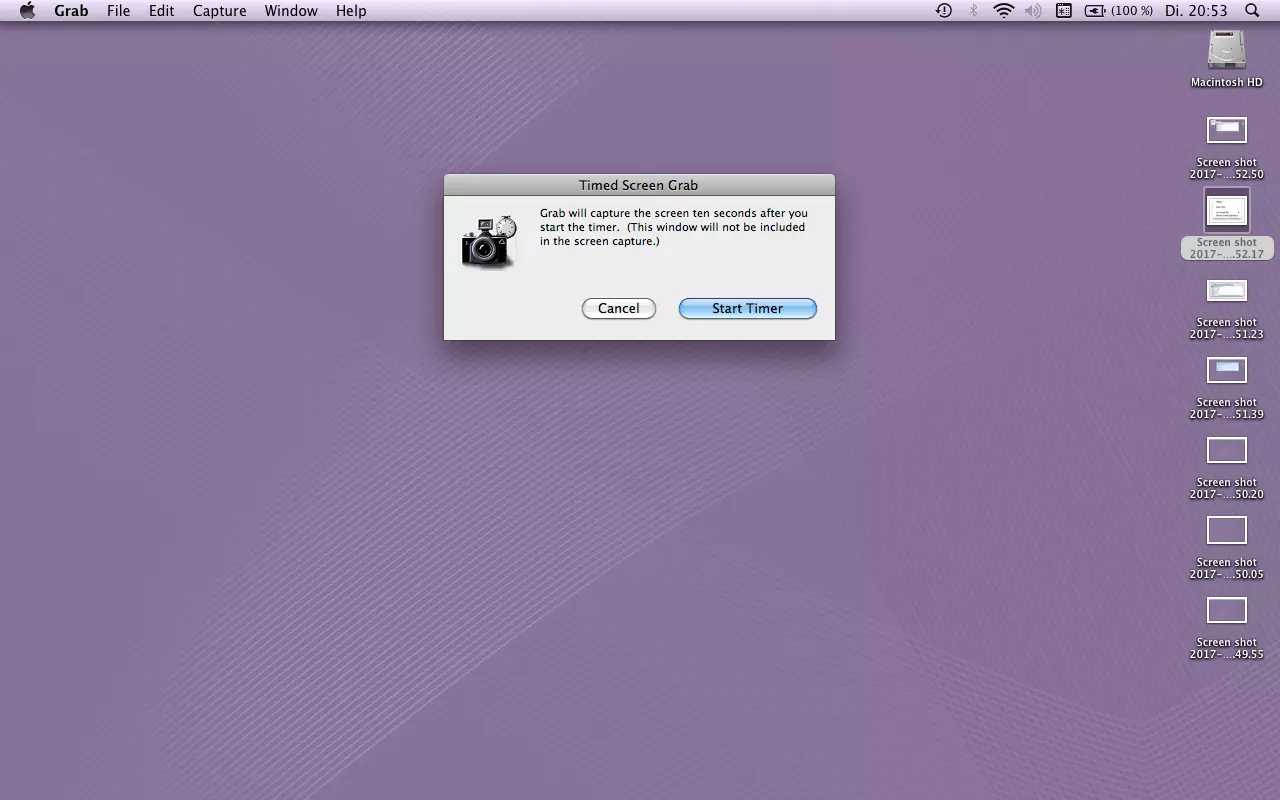Click the Macintosh HD label text
This screenshot has height=800, width=1280.
(1227, 83)
